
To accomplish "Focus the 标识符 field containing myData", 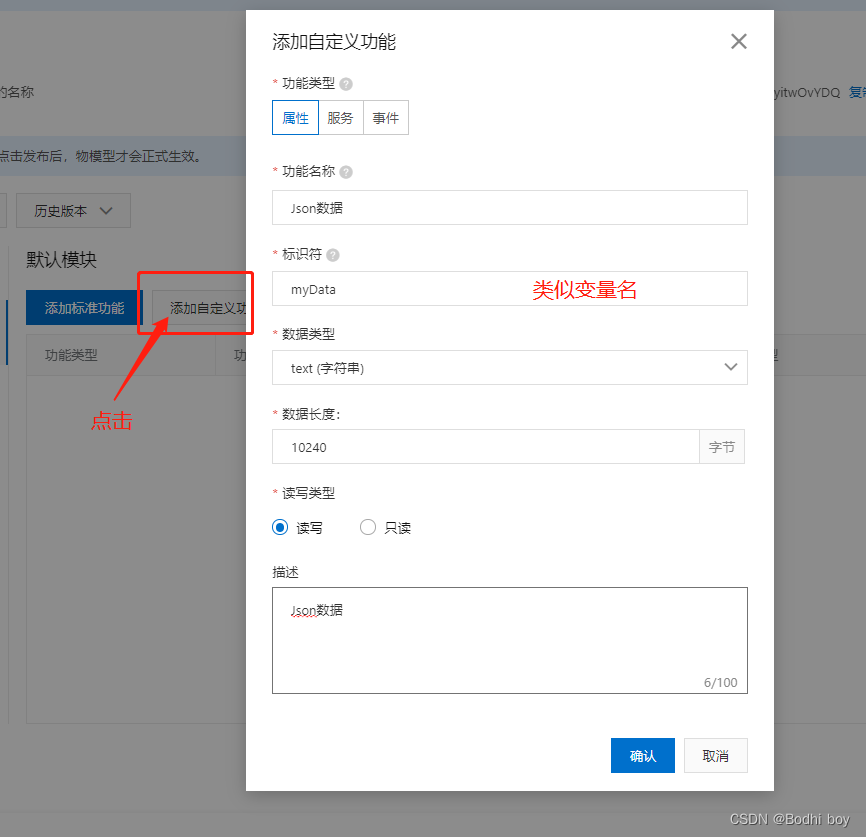I will coord(510,288).
